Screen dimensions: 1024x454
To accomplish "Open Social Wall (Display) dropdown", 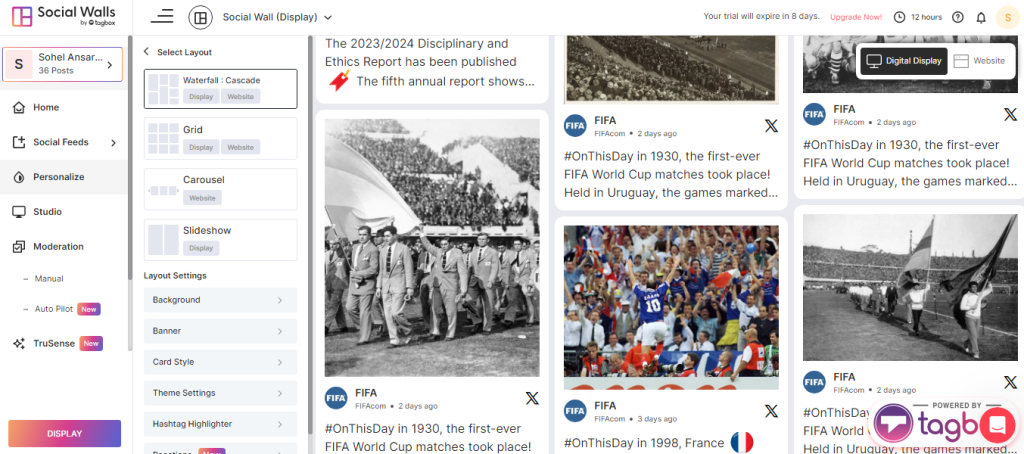I will click(278, 18).
